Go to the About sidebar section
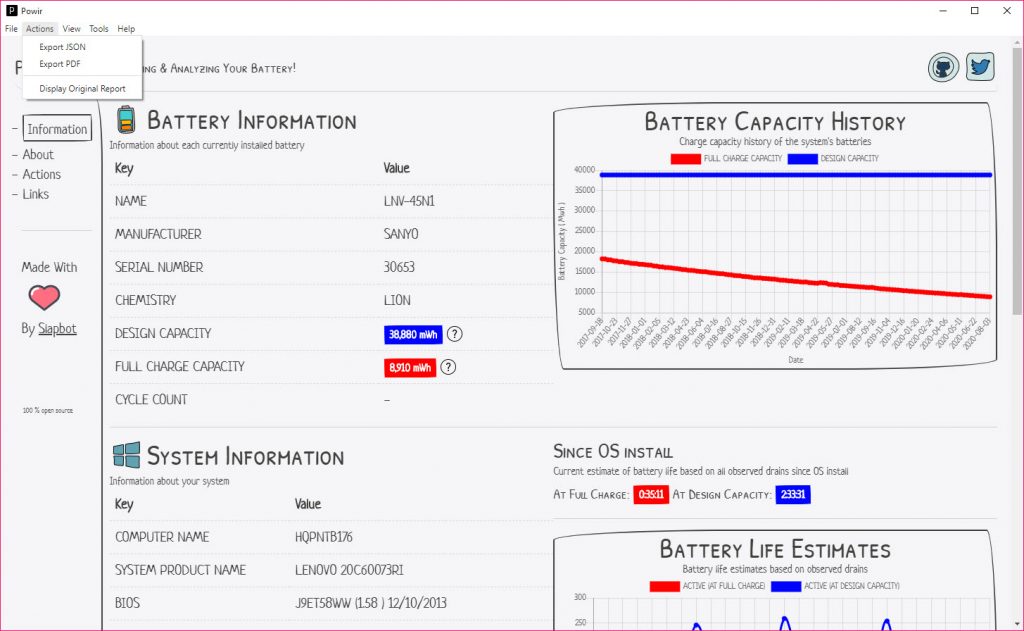 38,155
